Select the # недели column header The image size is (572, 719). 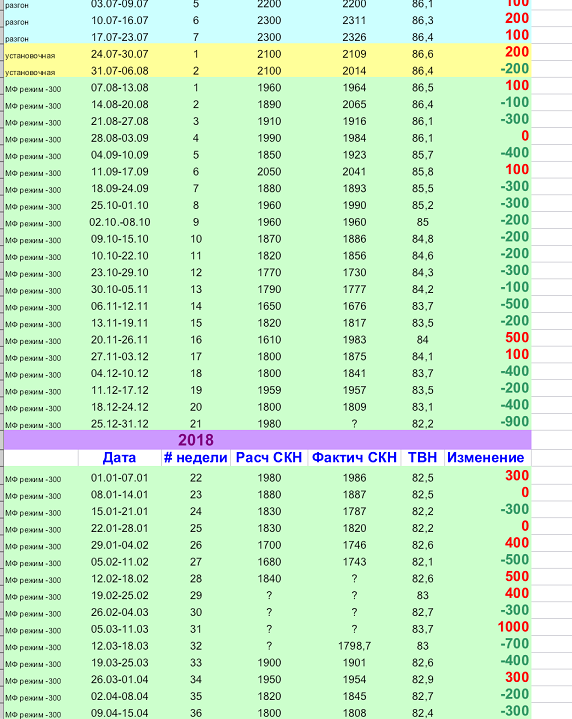[x=196, y=458]
